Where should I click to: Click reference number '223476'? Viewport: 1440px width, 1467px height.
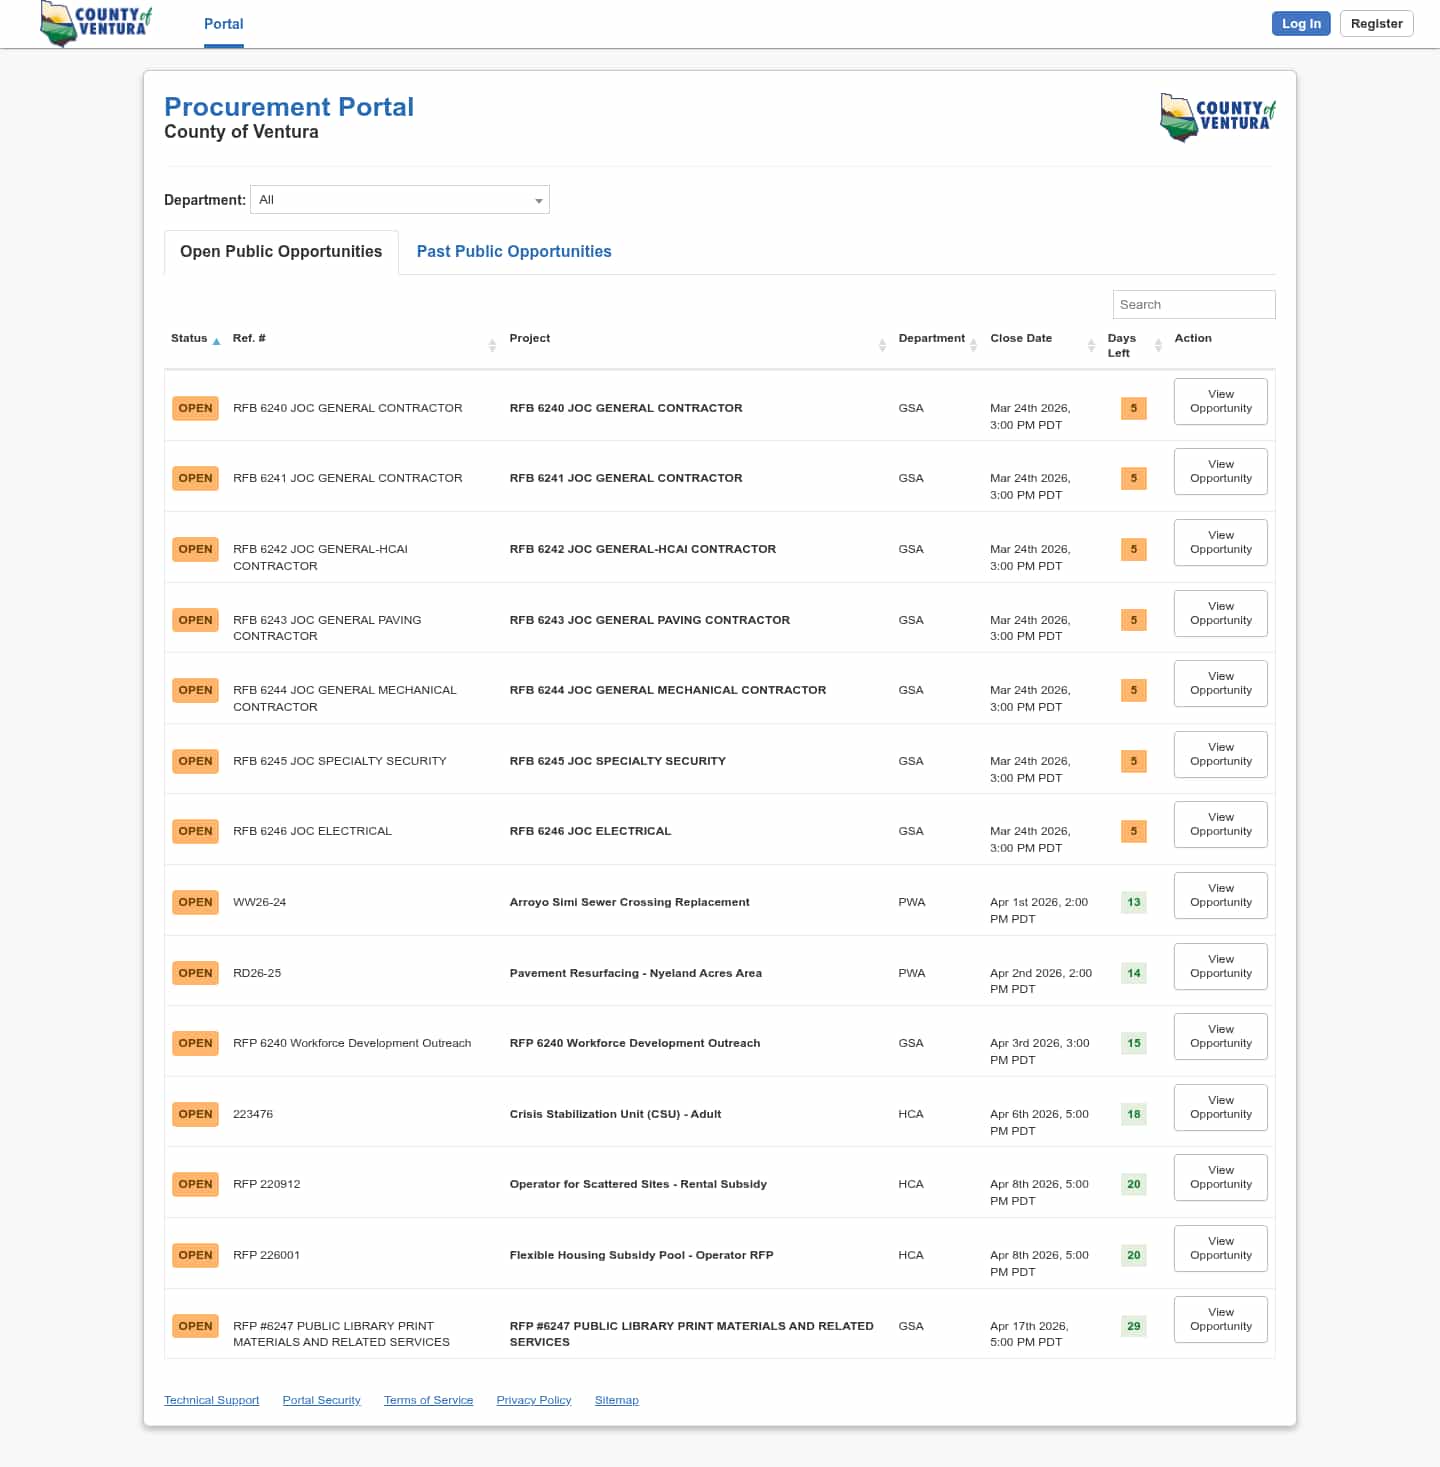click(253, 1114)
